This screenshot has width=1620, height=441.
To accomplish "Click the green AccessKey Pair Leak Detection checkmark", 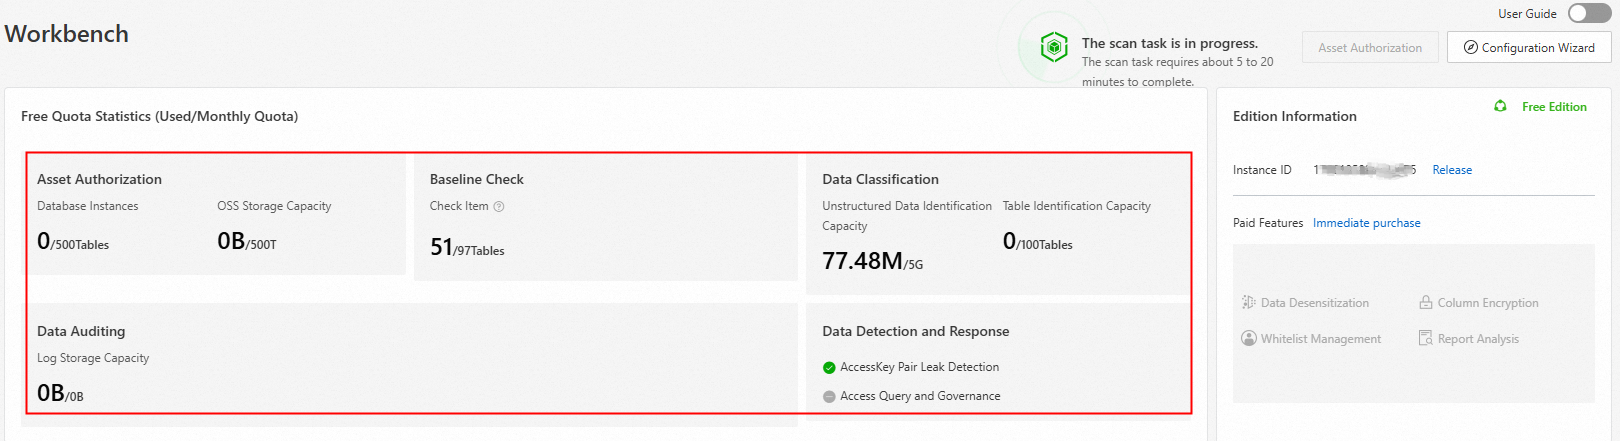I will point(829,368).
